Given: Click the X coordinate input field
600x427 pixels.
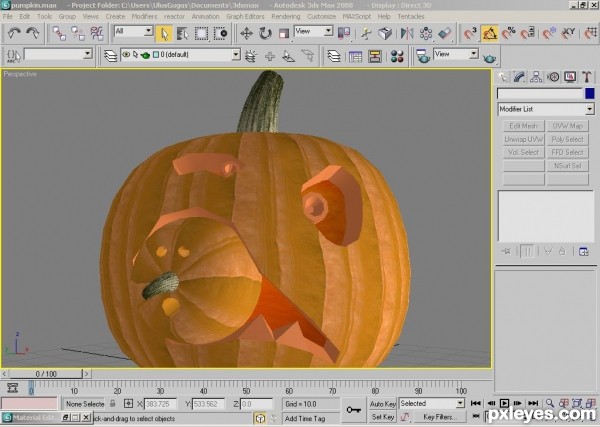Looking at the screenshot, I should point(160,404).
